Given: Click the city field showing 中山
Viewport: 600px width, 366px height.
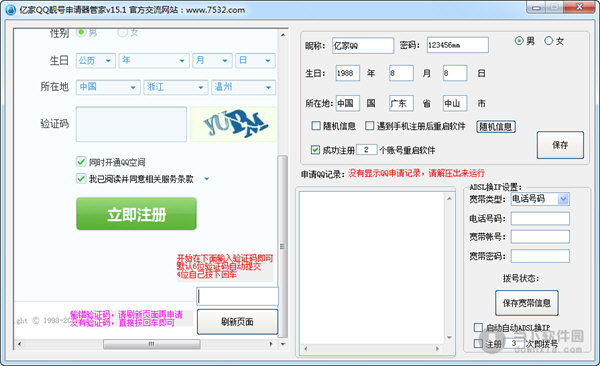Looking at the screenshot, I should tap(455, 103).
